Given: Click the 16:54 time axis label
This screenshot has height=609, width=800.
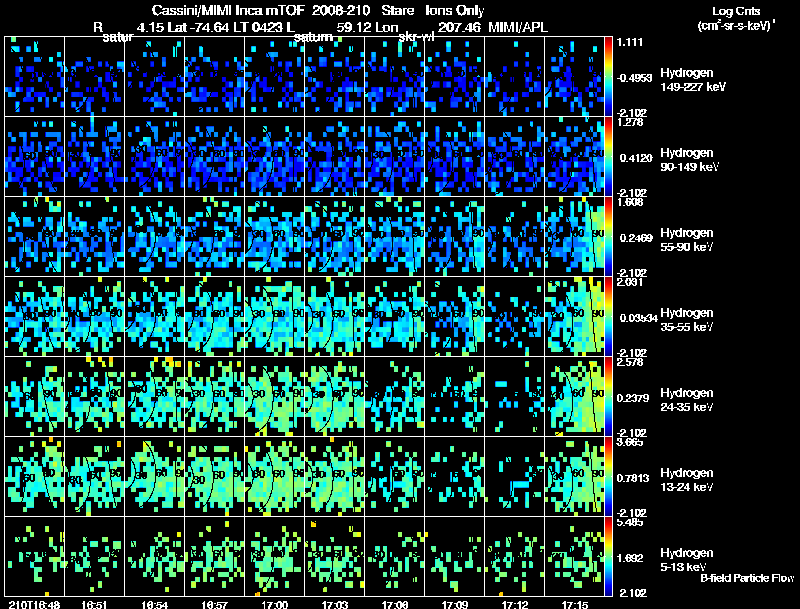Looking at the screenshot, I should (x=154, y=605).
